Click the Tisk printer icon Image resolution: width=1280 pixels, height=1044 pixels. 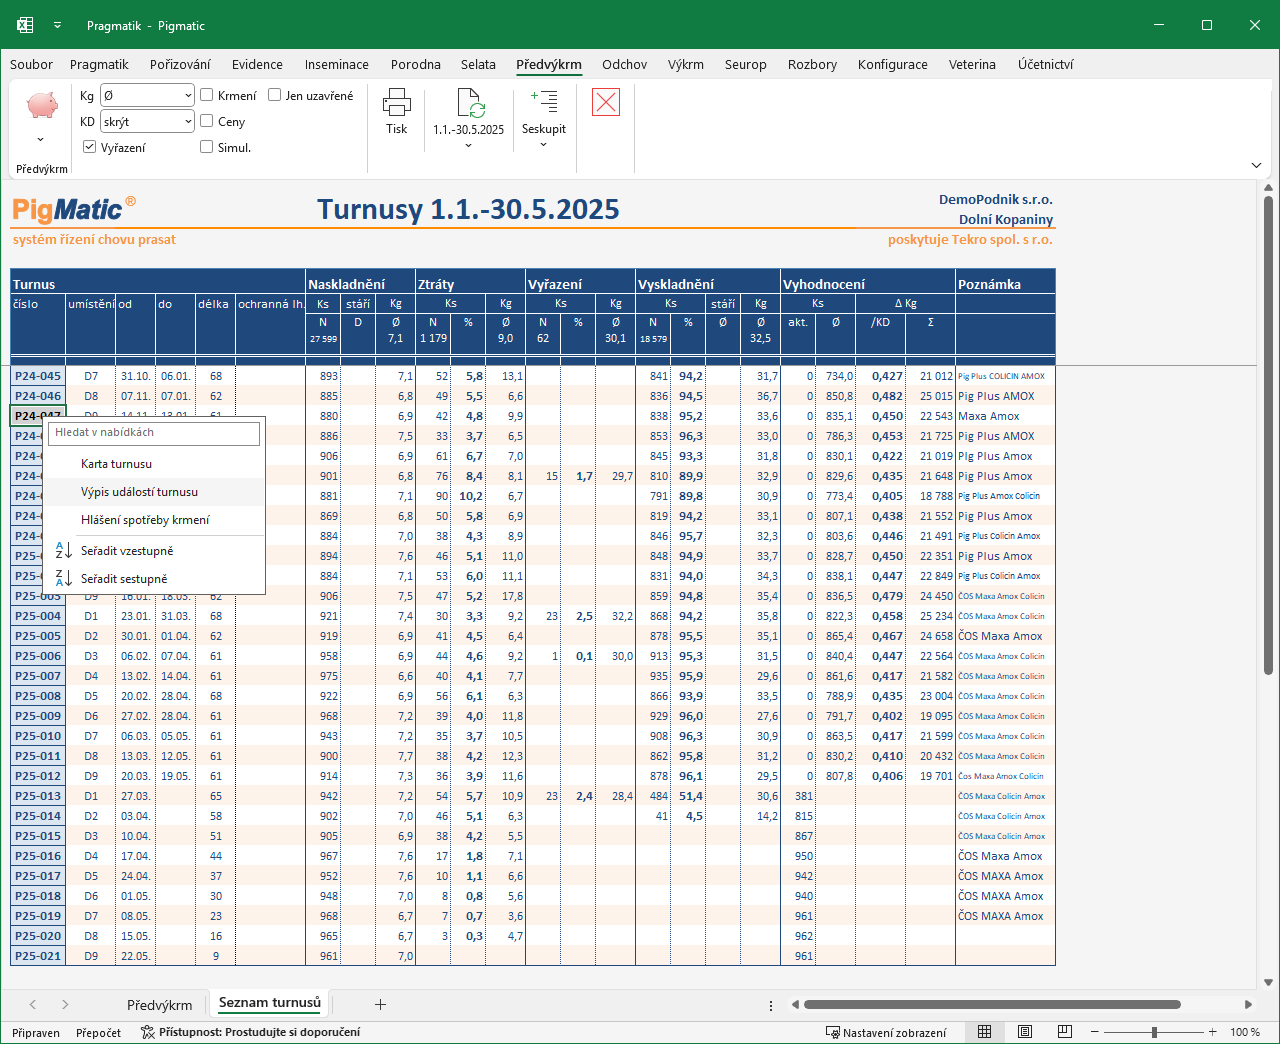pos(396,102)
